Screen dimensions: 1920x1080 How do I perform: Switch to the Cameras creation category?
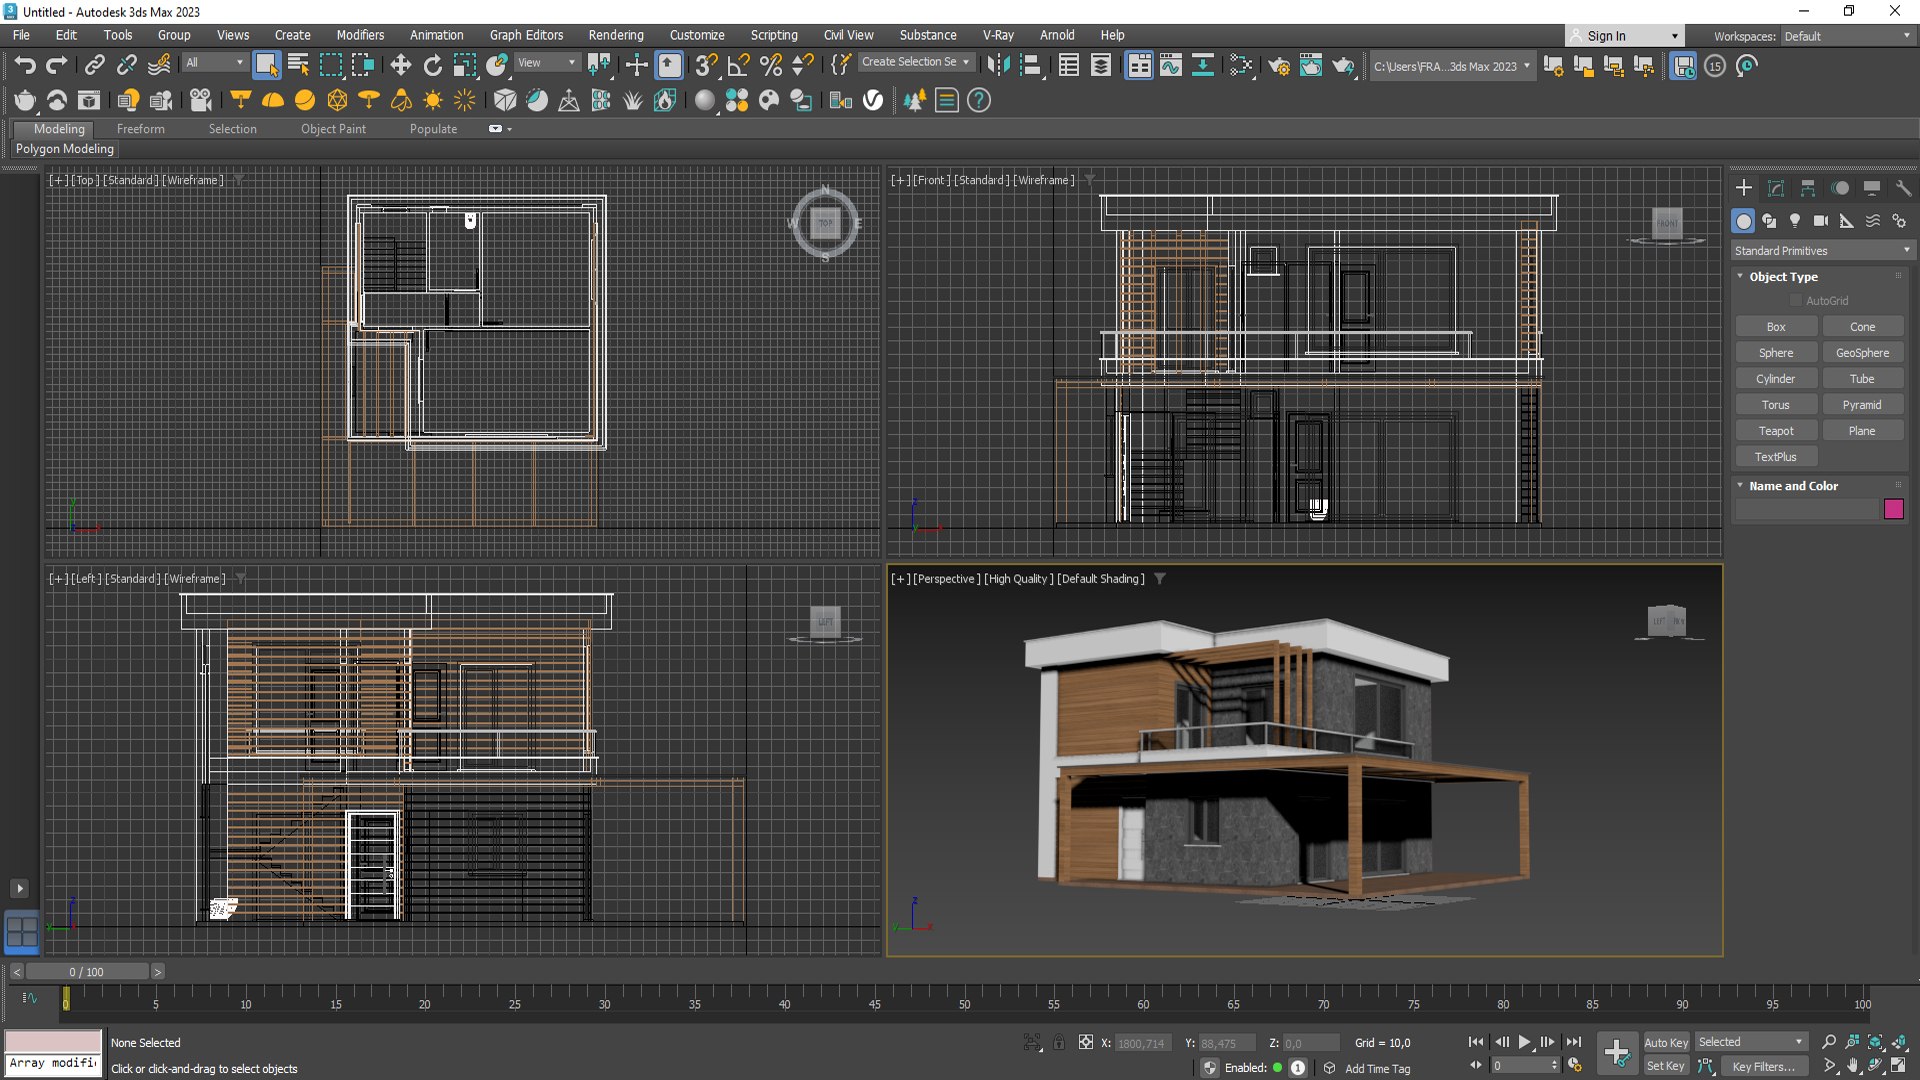click(1821, 221)
